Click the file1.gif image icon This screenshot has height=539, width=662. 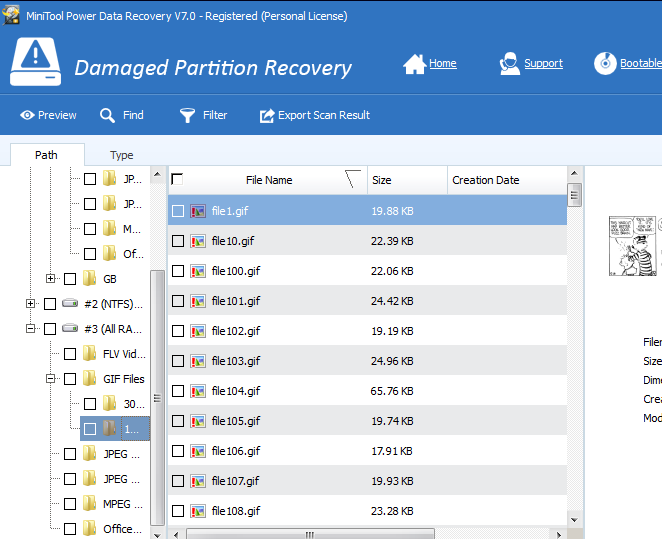[198, 211]
